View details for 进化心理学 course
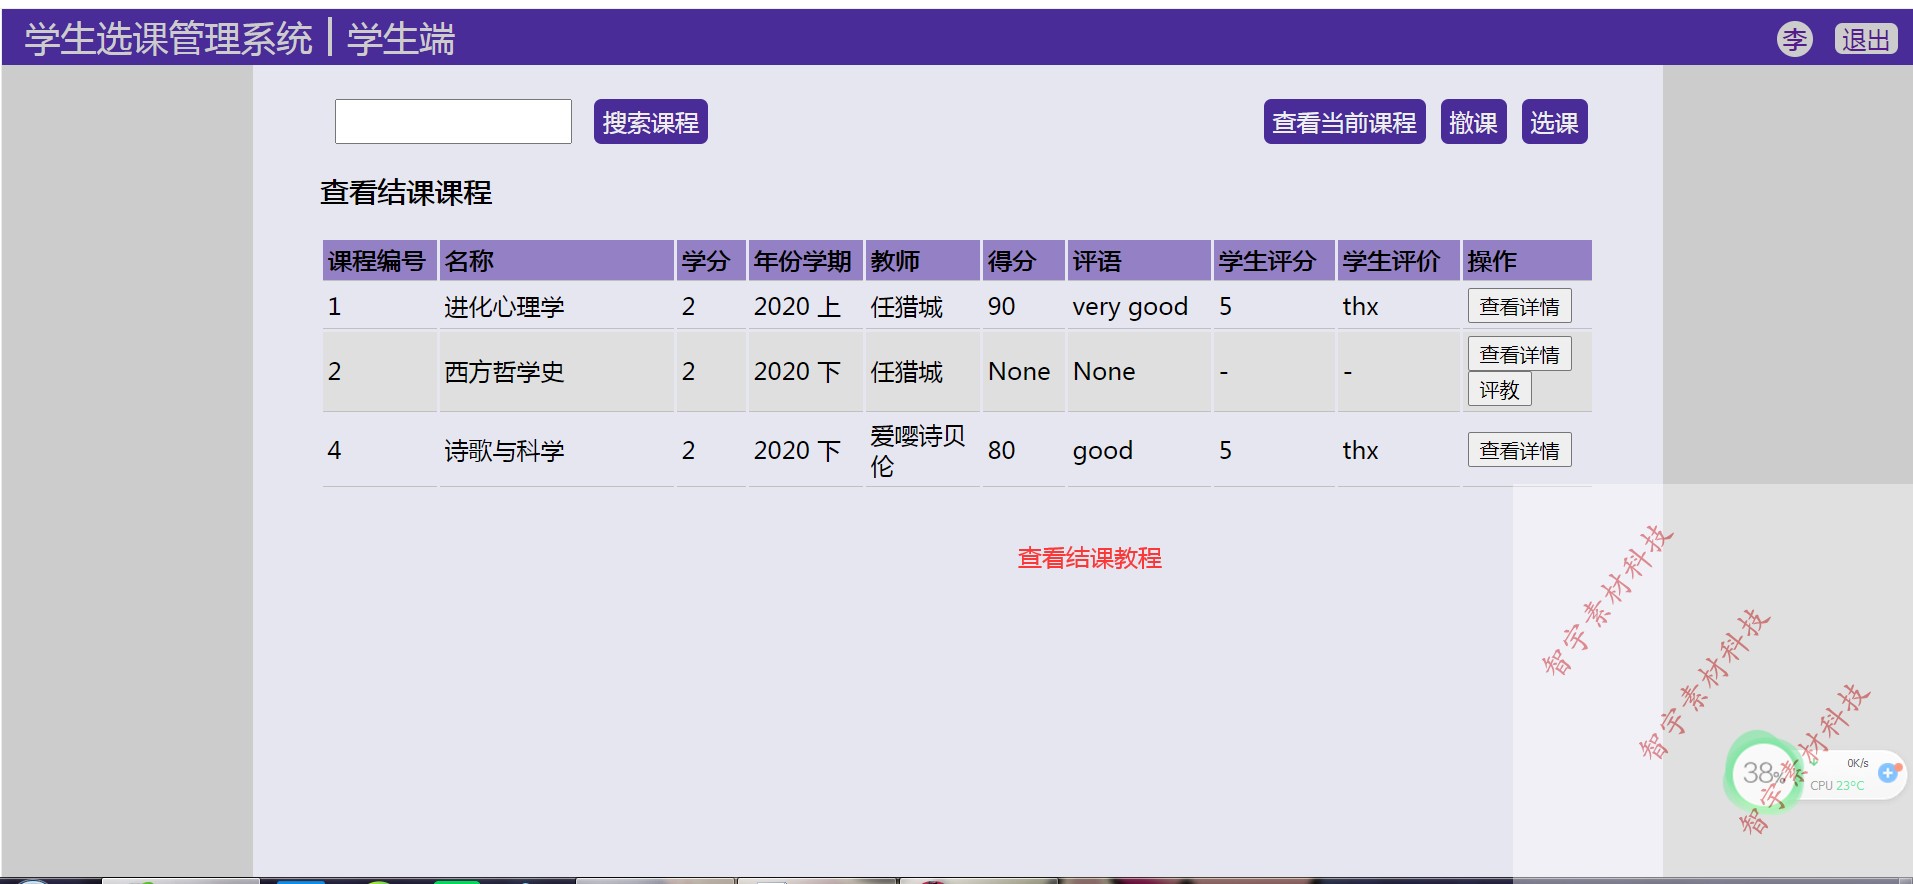This screenshot has width=1913, height=884. click(x=1520, y=306)
